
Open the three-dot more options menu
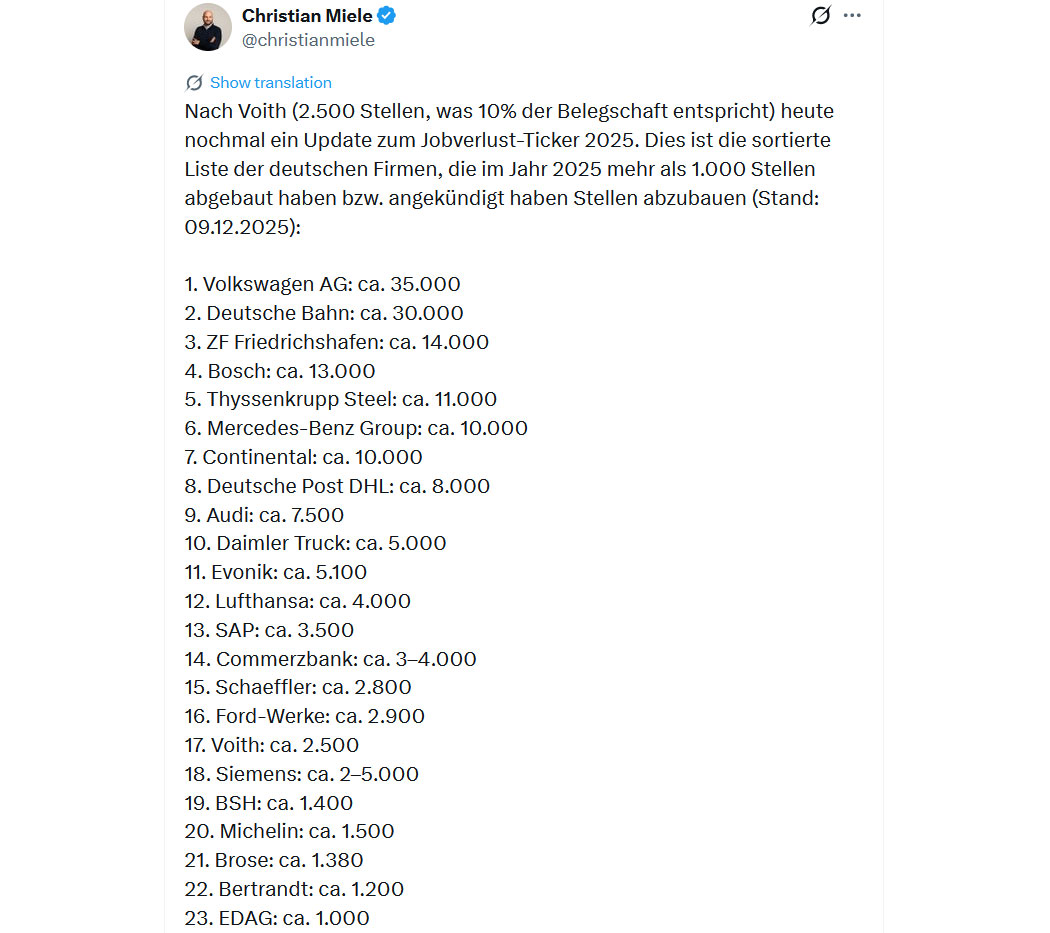pos(852,16)
